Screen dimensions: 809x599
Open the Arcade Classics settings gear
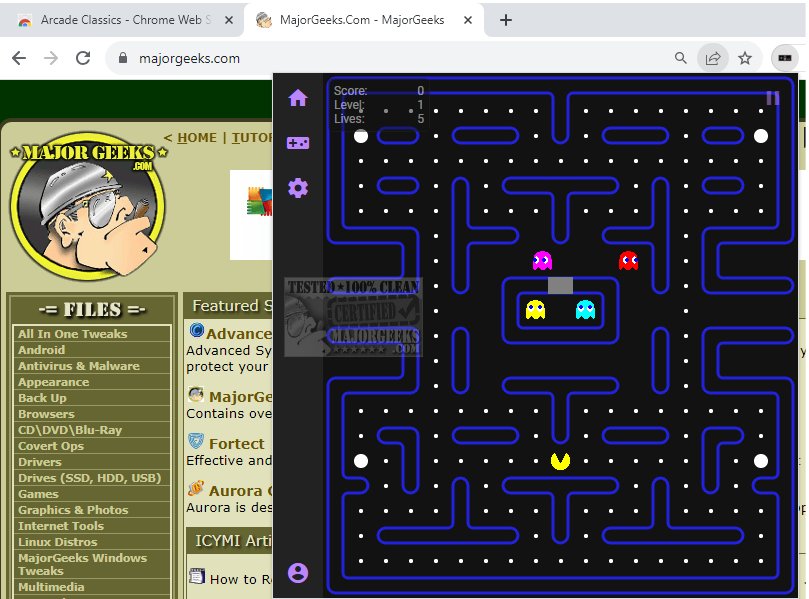[298, 188]
